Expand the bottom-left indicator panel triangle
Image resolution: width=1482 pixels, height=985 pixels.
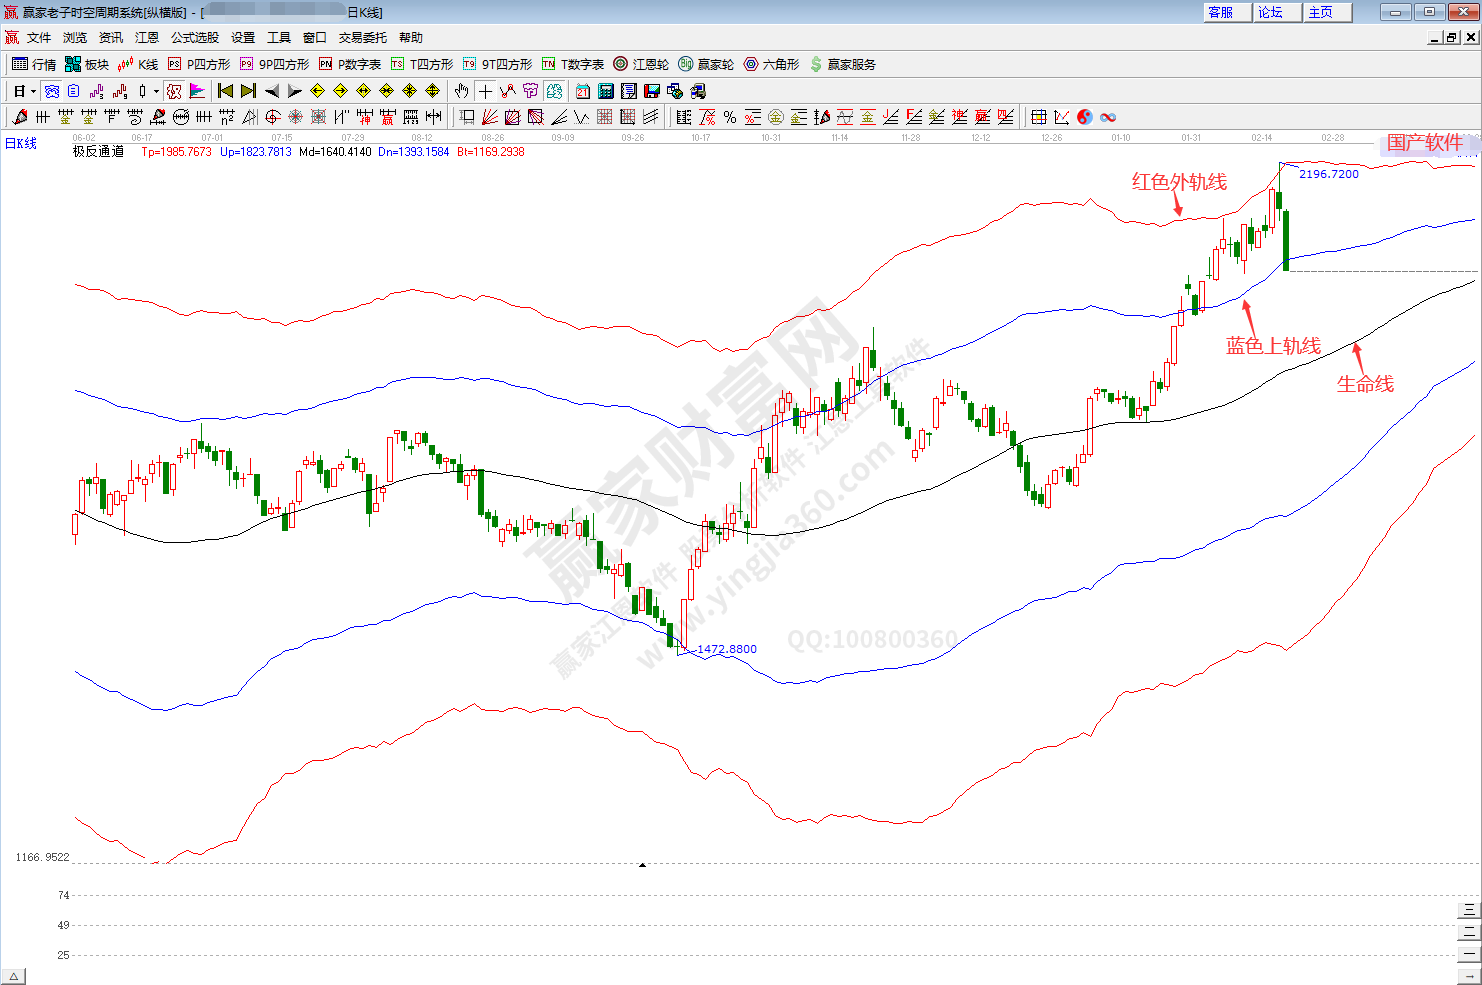(x=14, y=976)
